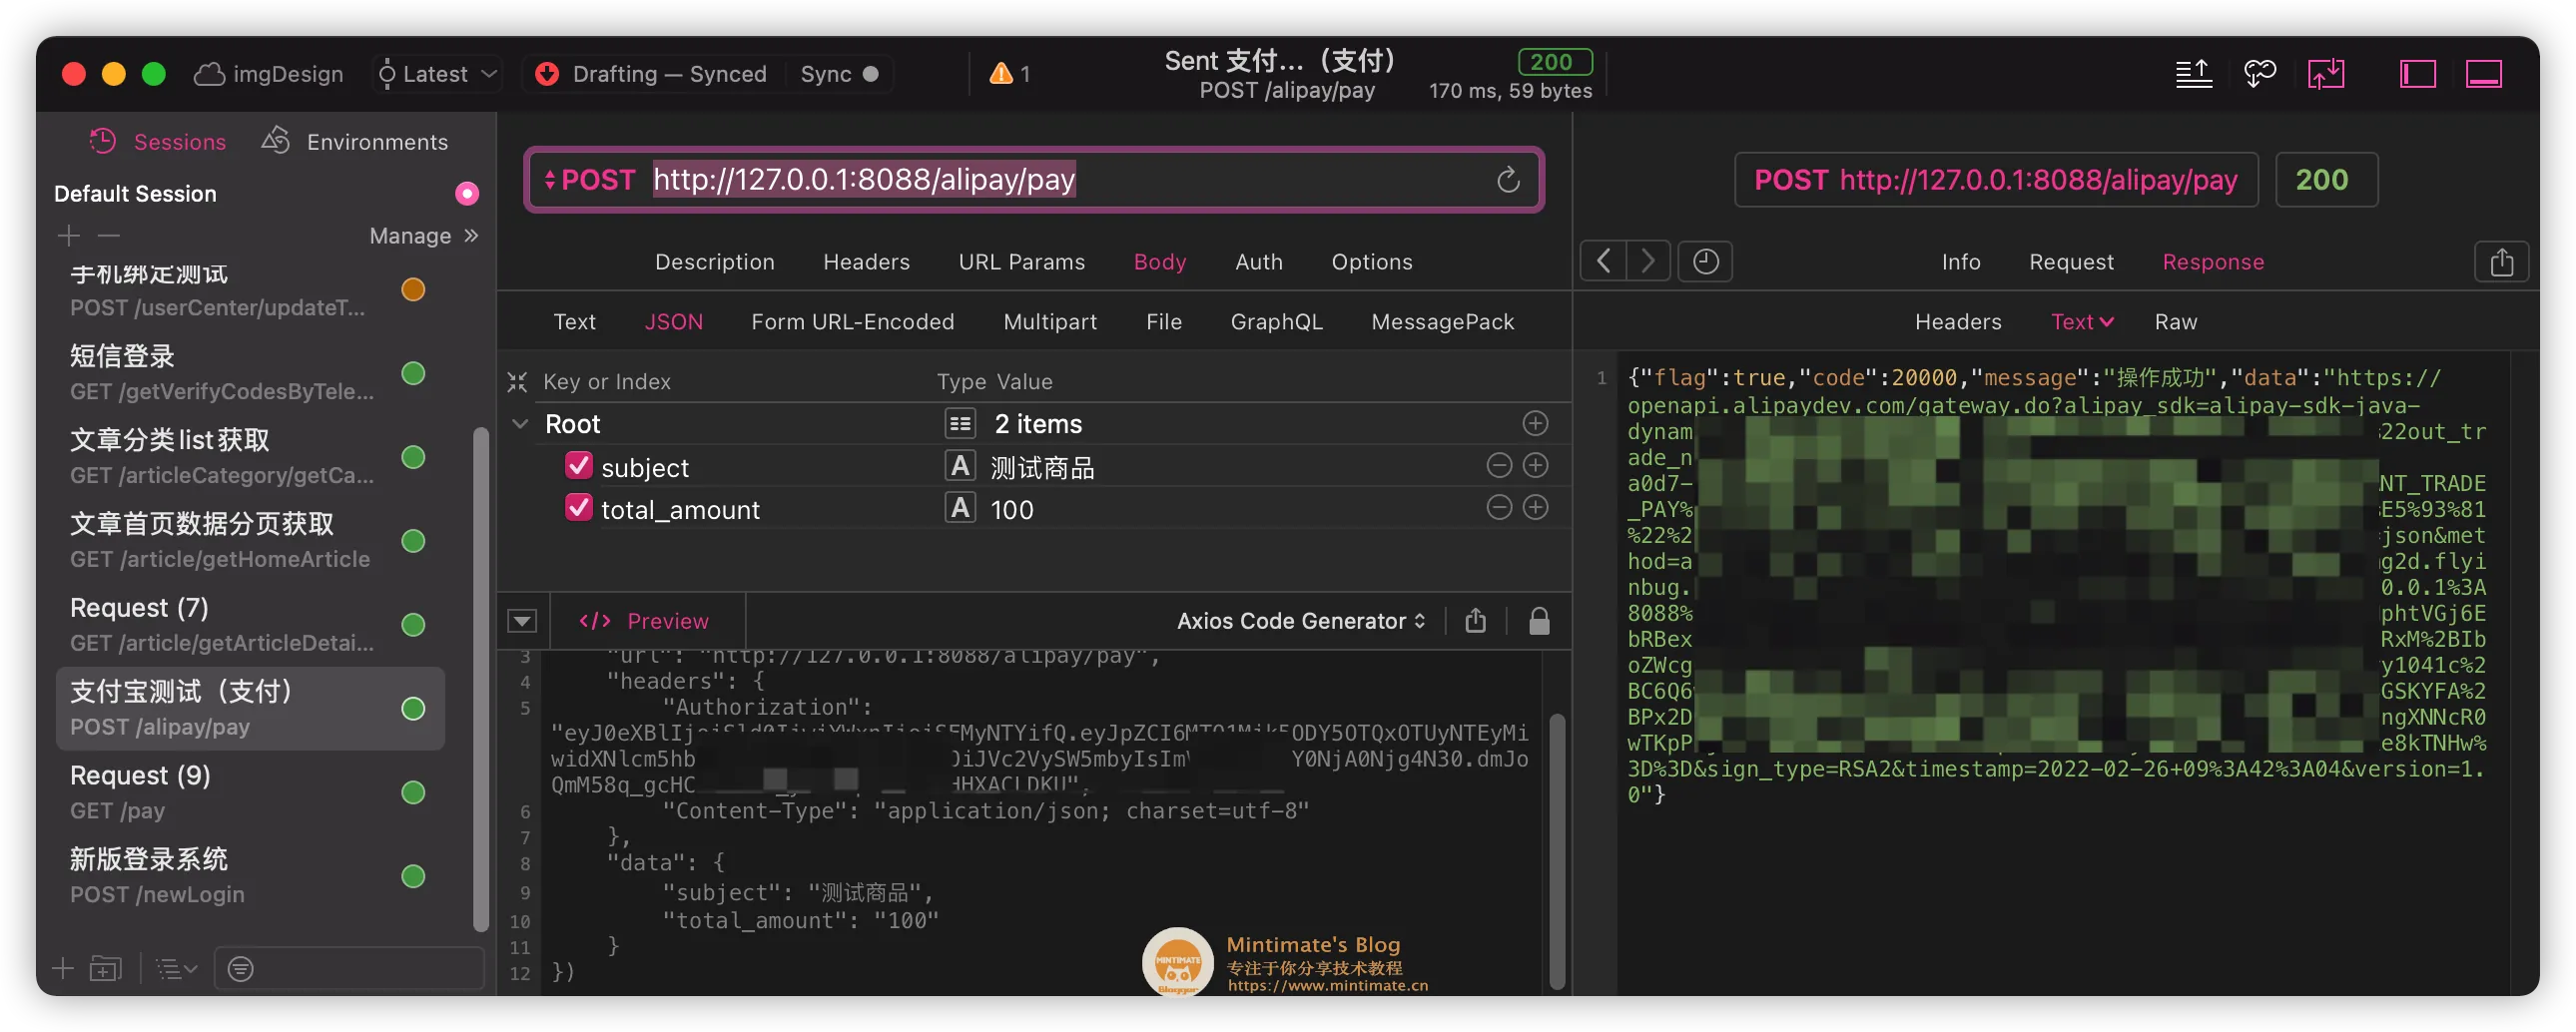Add a row after total_amount
Image resolution: width=2576 pixels, height=1032 pixels.
[1535, 508]
